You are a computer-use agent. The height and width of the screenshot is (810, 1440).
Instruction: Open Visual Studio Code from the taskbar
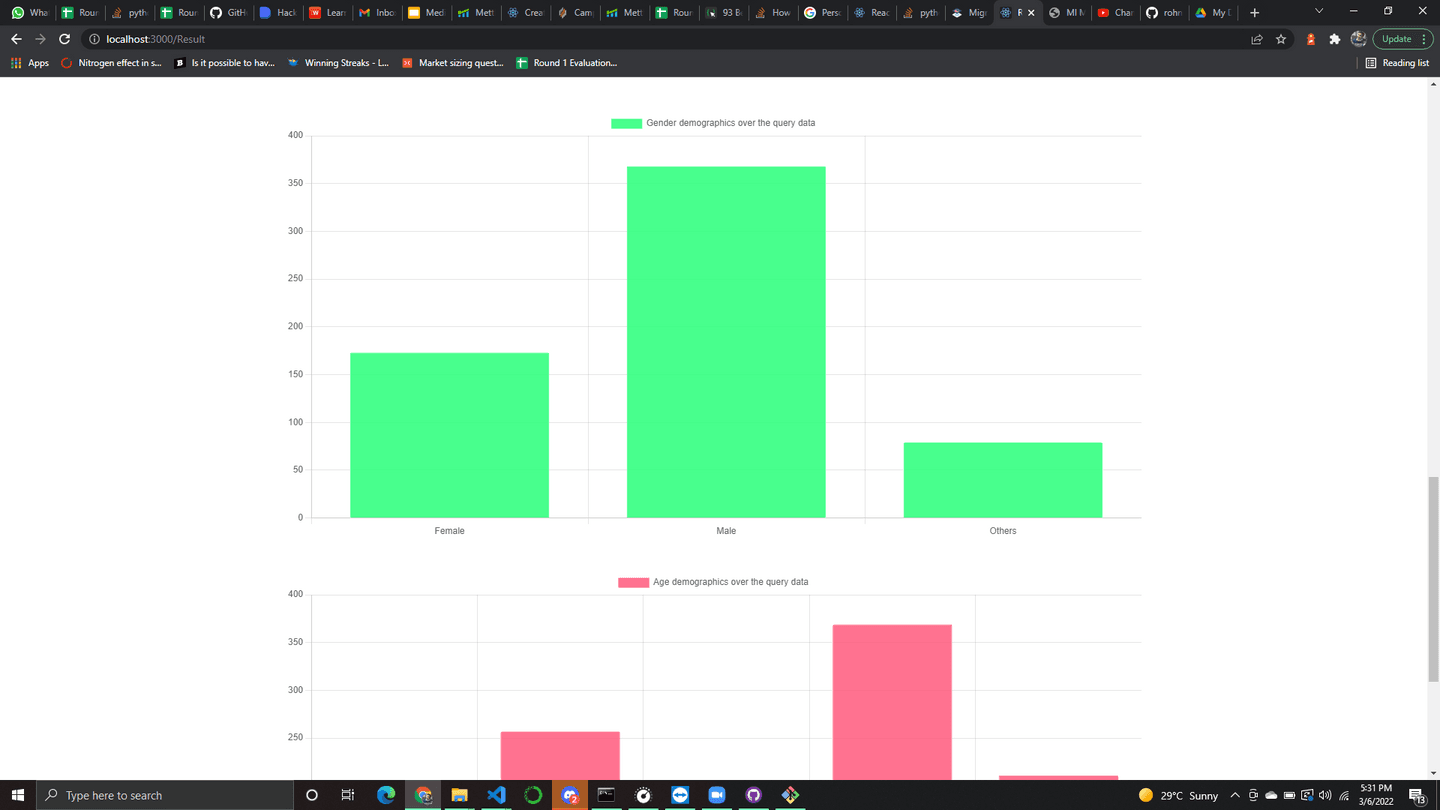pos(496,795)
